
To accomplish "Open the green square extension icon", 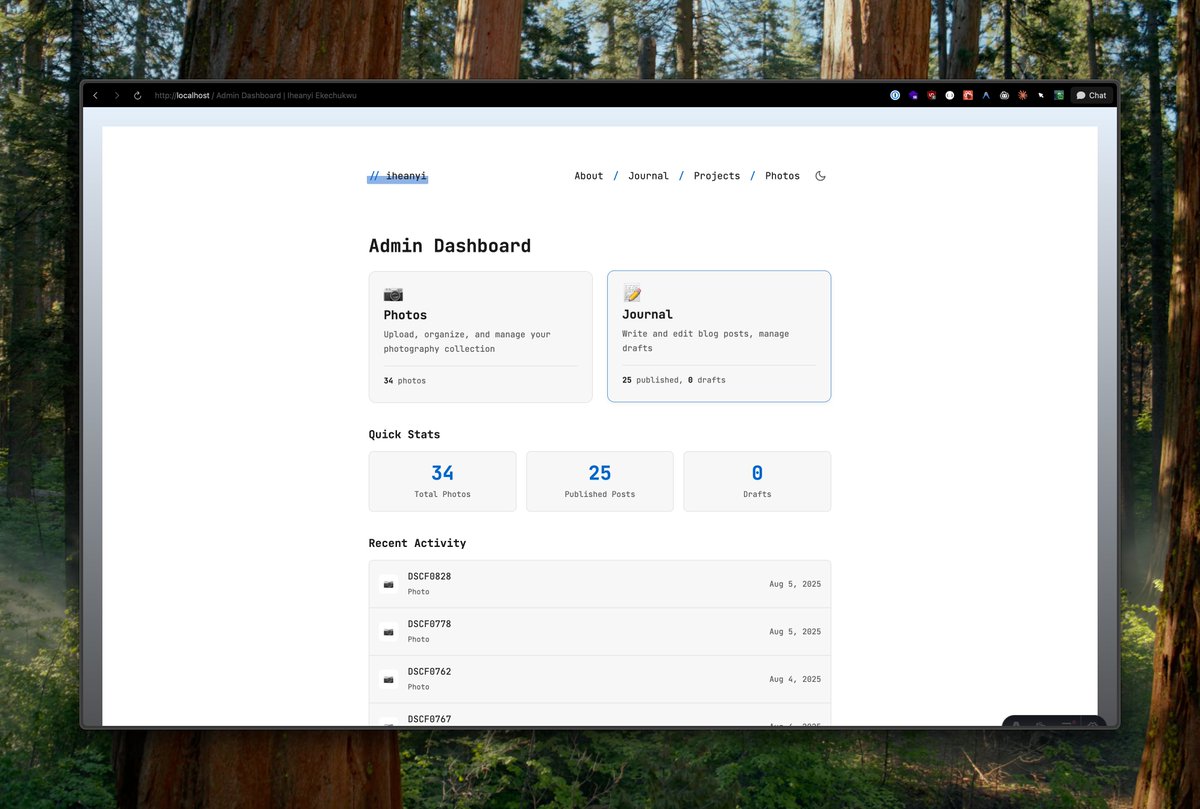I will point(1059,96).
